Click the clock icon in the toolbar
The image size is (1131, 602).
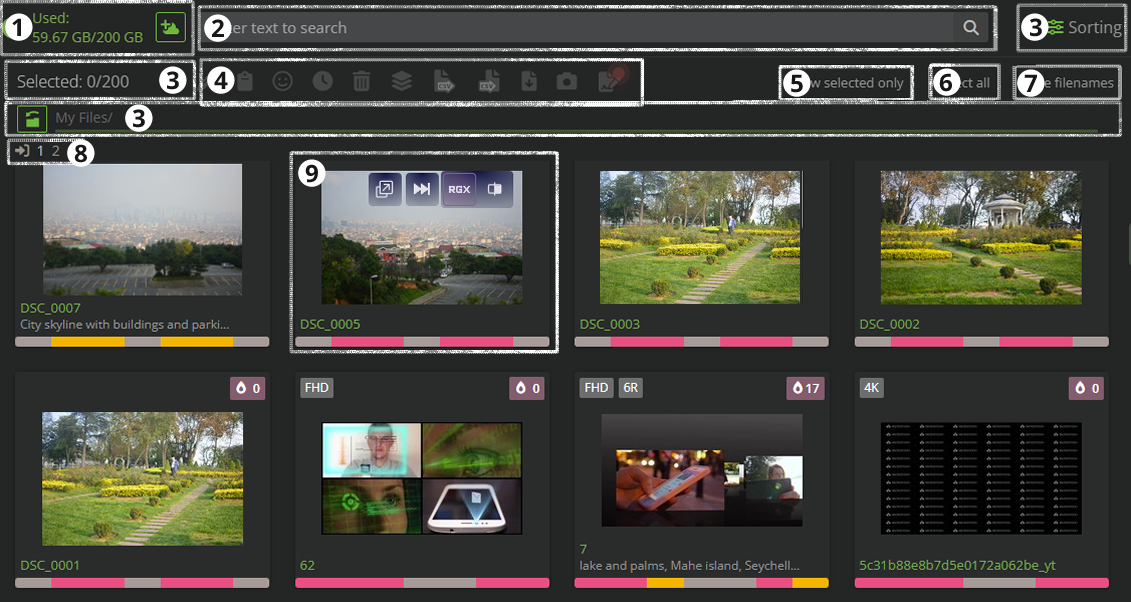pyautogui.click(x=322, y=82)
